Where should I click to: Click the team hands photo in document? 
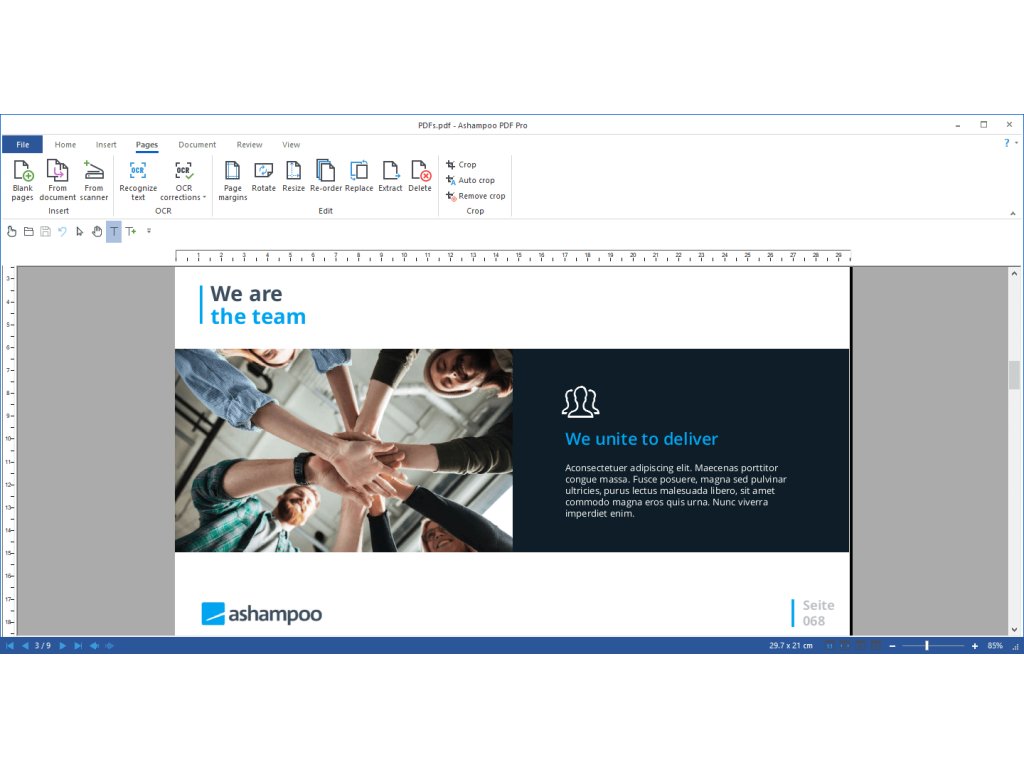coord(344,450)
